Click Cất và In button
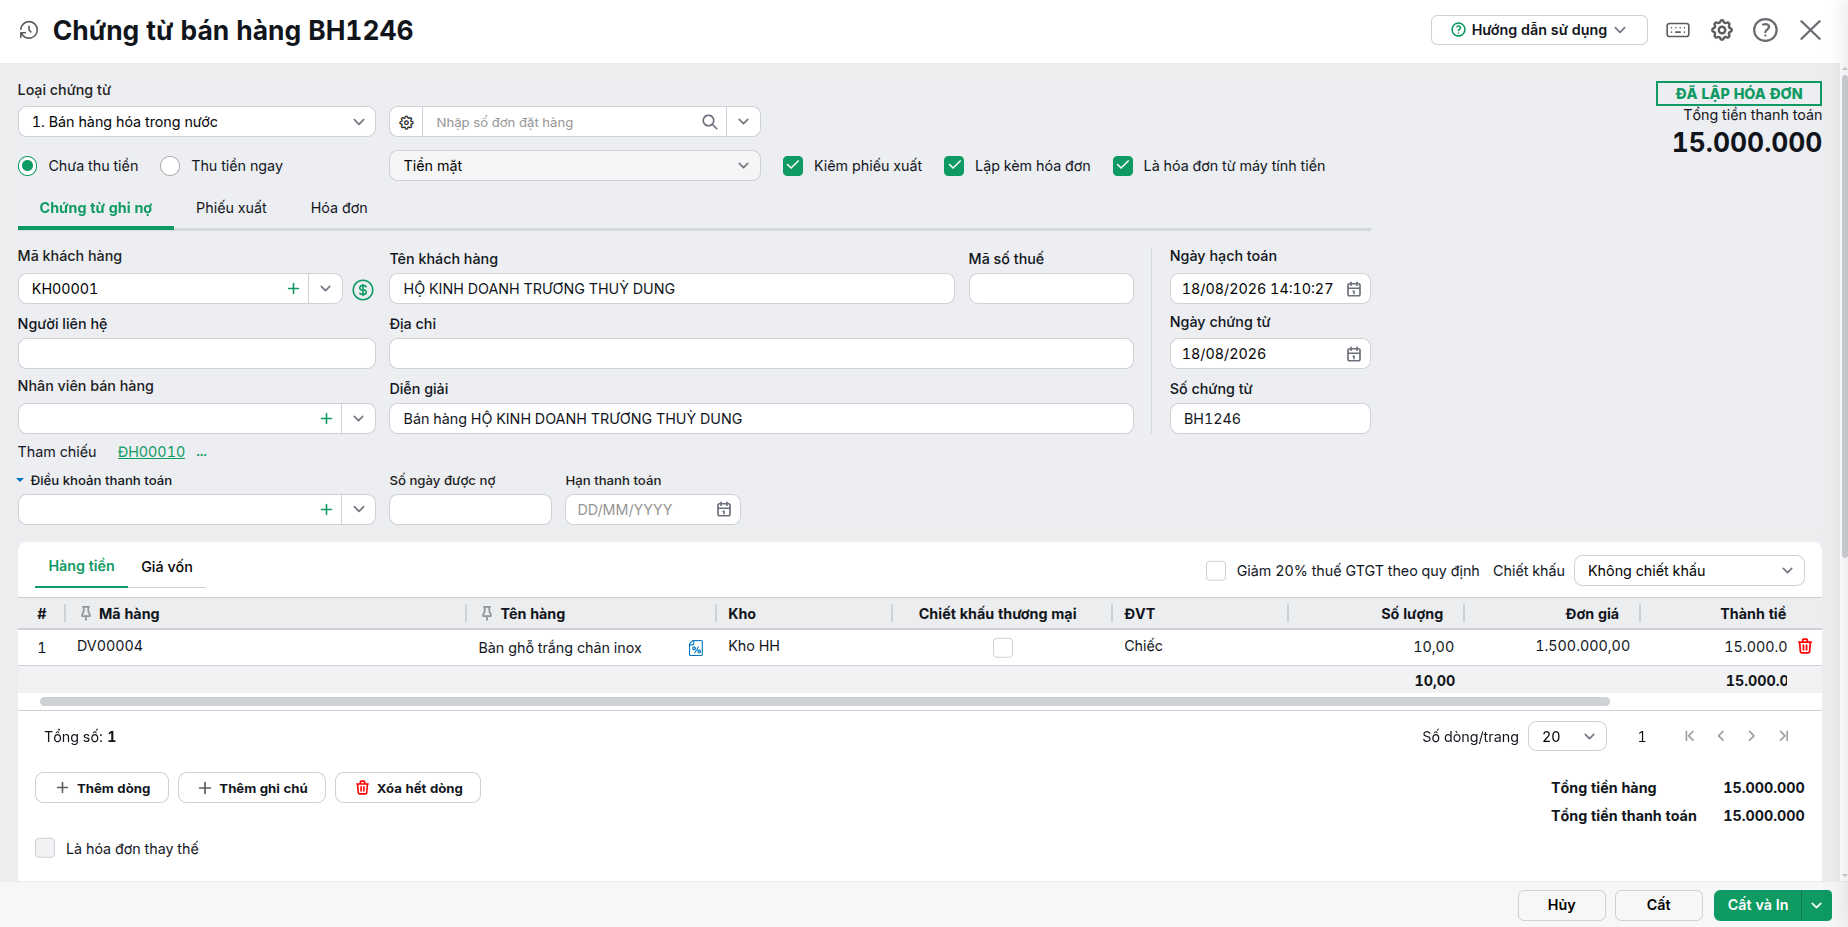Screen dimensions: 1848x927 pos(1758,905)
